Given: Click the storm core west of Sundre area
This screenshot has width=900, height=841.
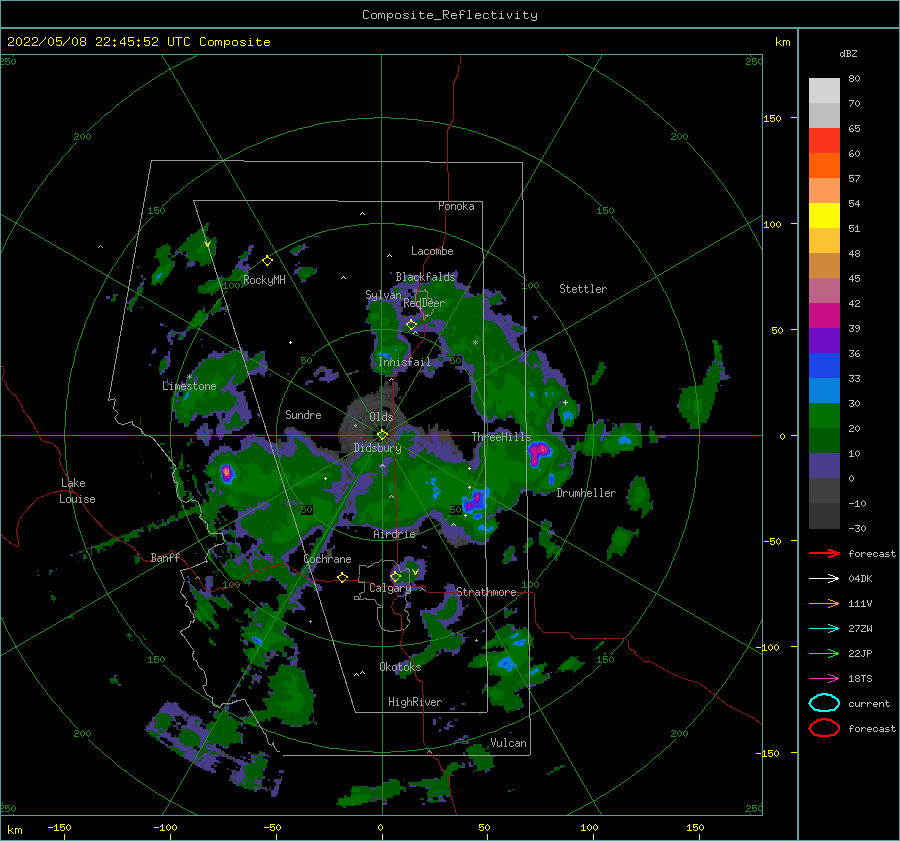Looking at the screenshot, I should (x=227, y=473).
